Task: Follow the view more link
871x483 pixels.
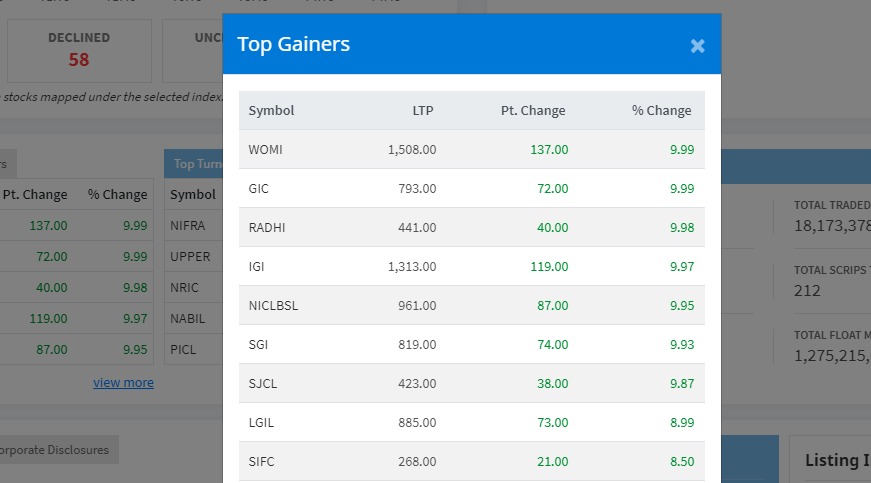Action: 123,383
